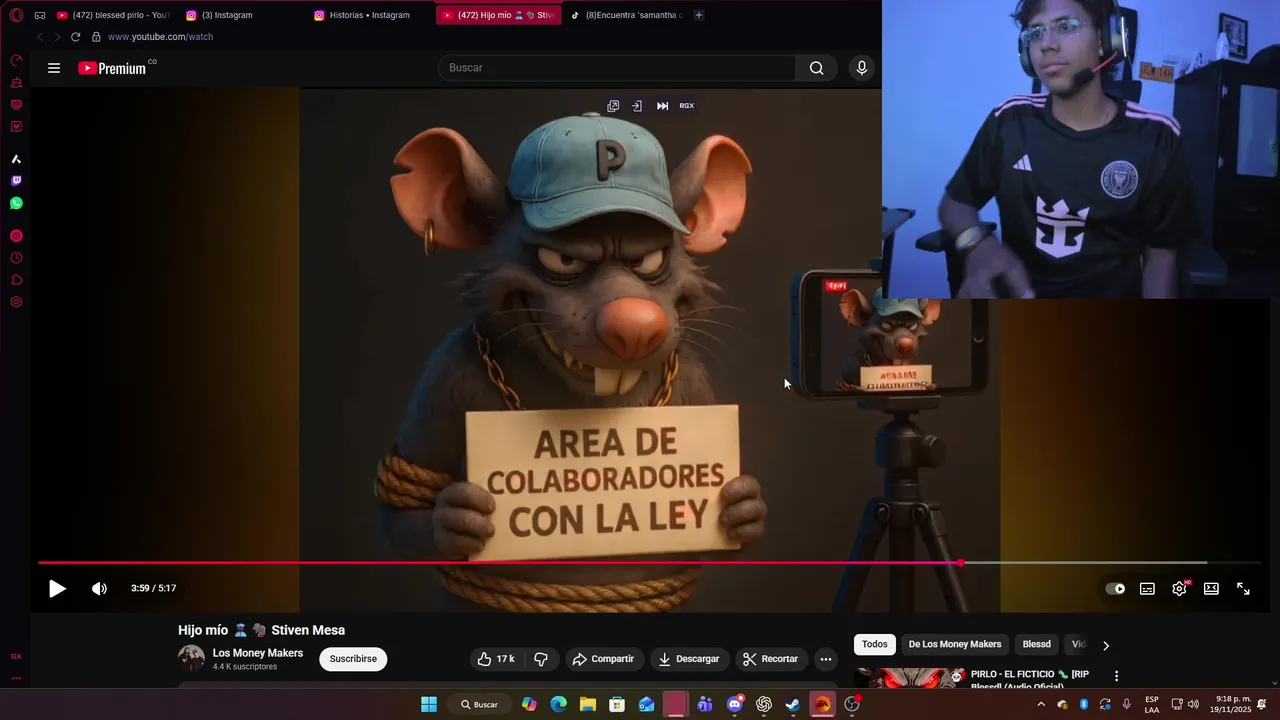Switch to Historias • Instagram tab
1280x720 pixels.
[x=369, y=15]
